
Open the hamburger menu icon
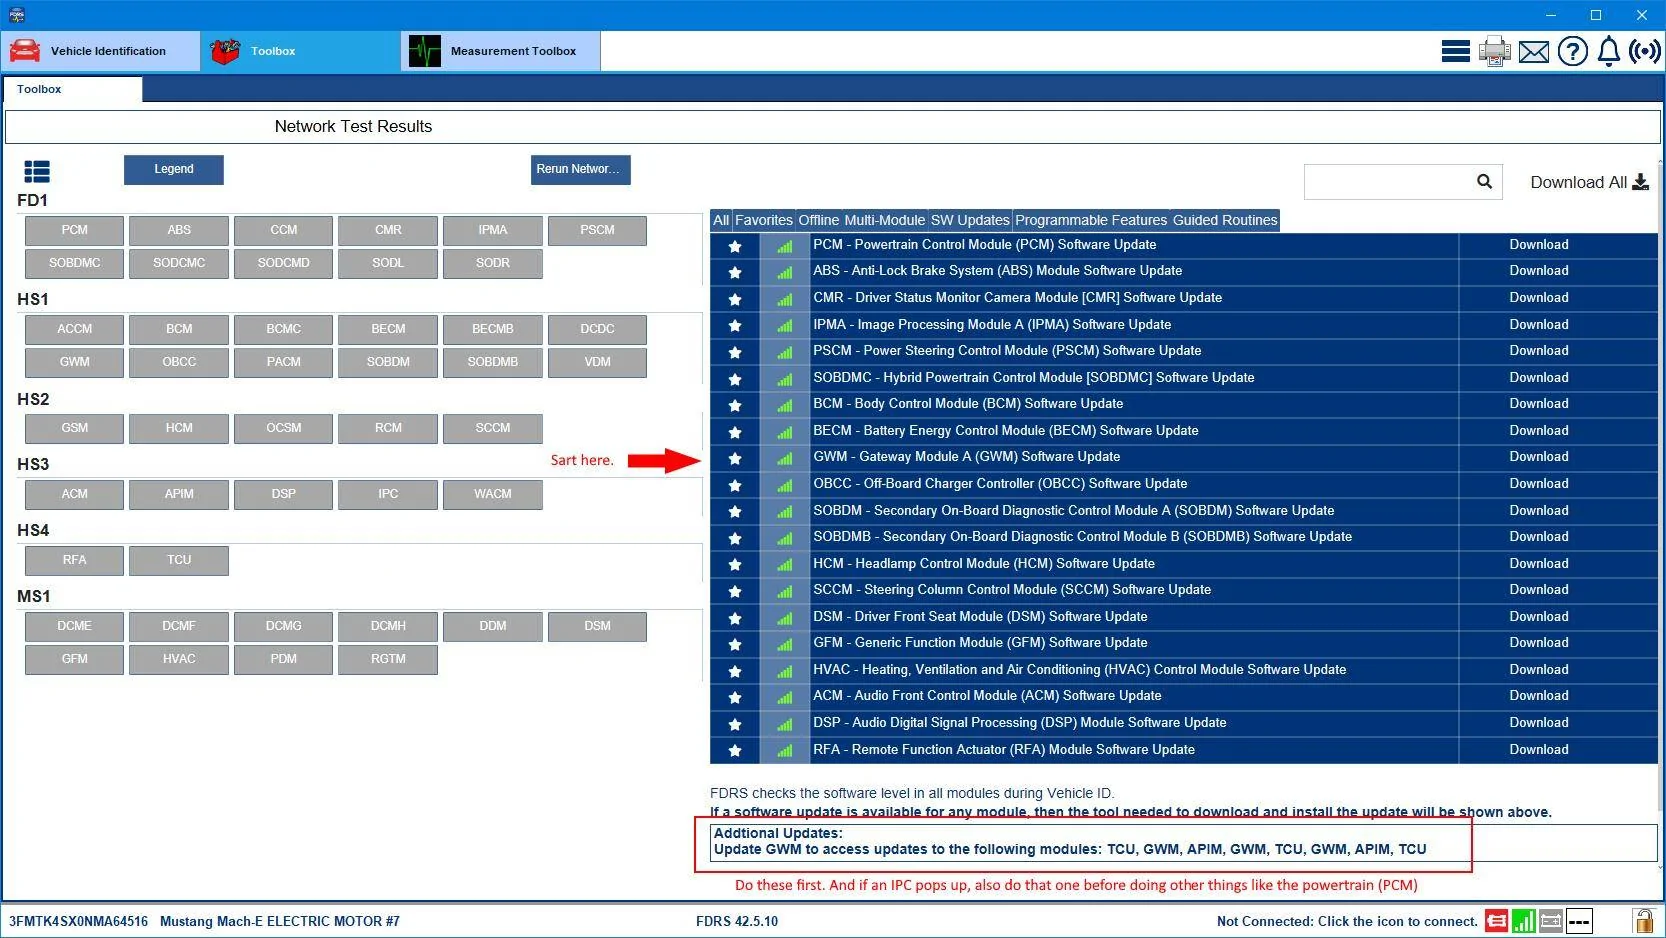pos(1455,51)
